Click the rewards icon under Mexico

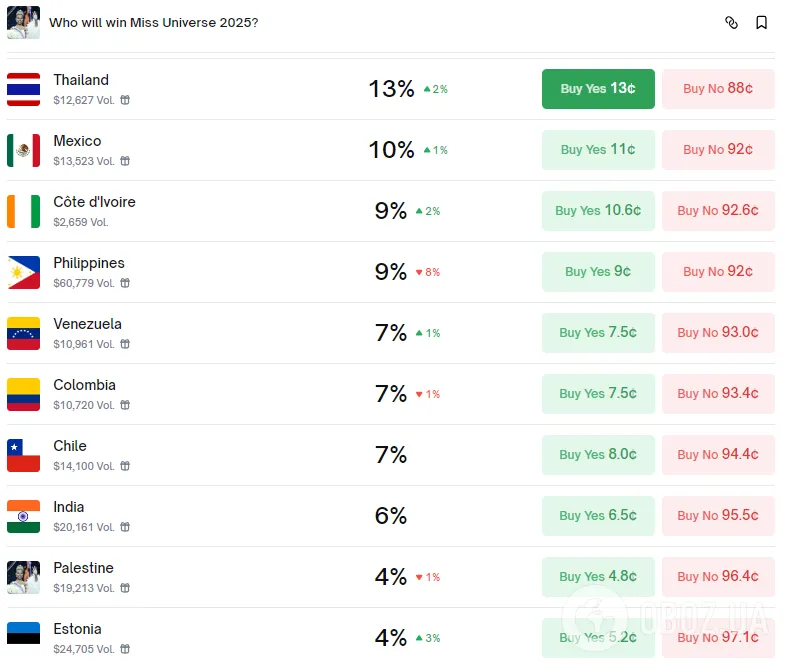coord(126,161)
